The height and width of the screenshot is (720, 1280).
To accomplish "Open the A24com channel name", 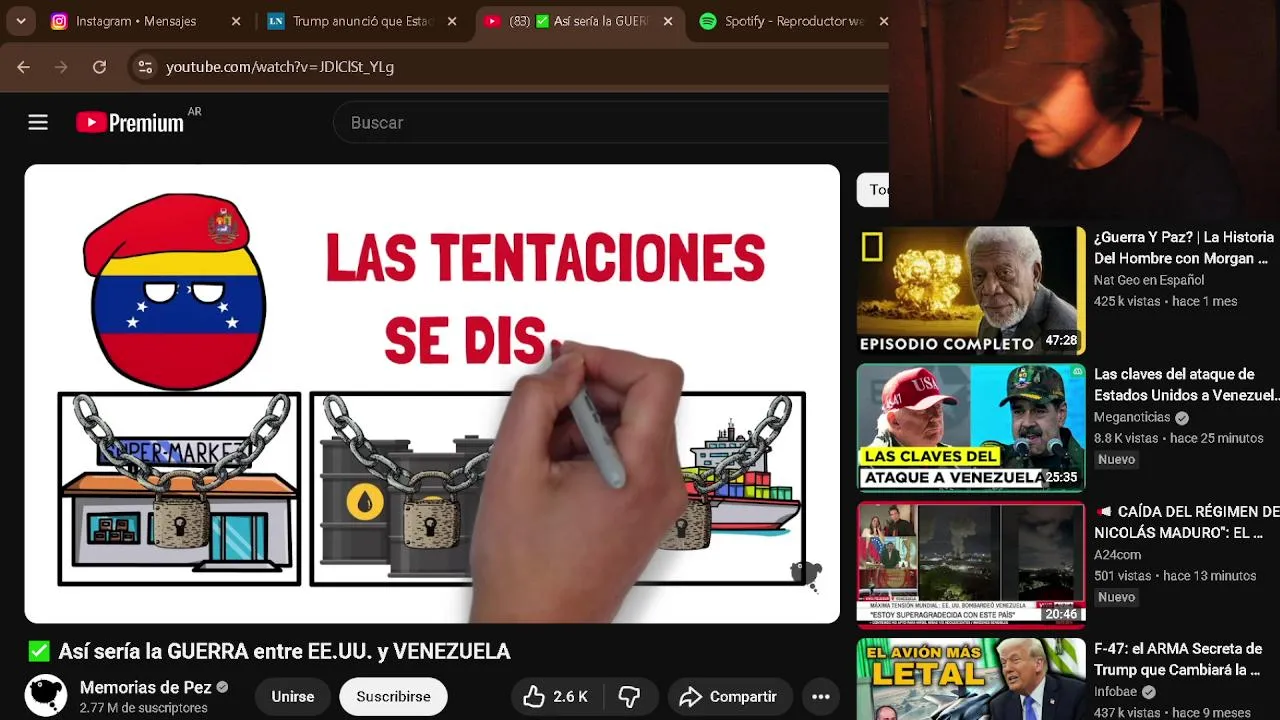I will pos(1117,554).
